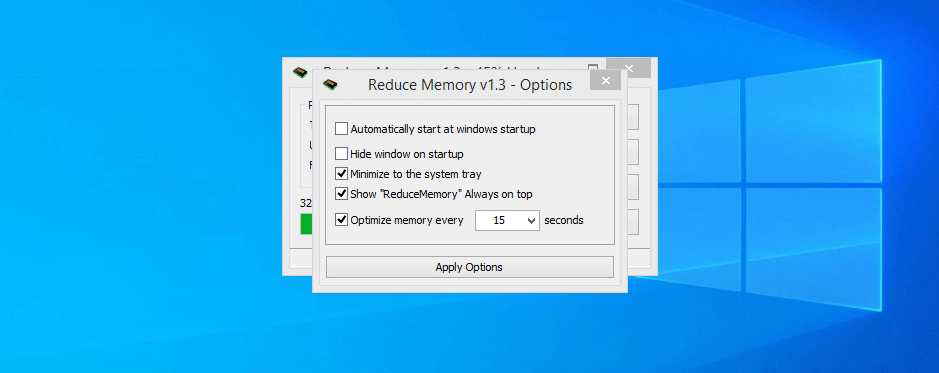
Task: Close the main Reduce Memory window behind
Action: point(628,68)
